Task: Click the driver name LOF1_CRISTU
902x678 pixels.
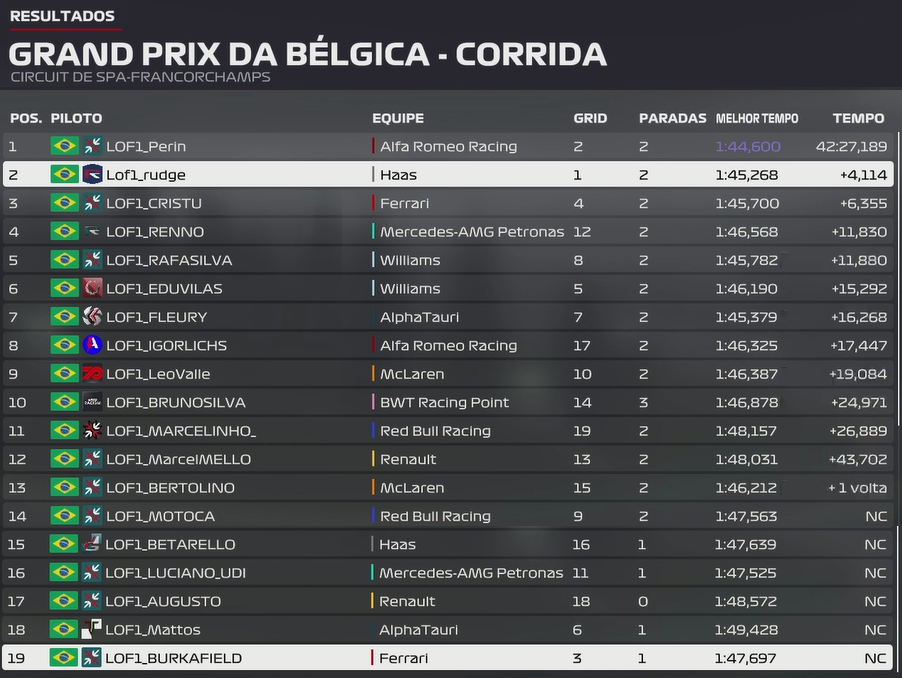Action: point(154,204)
